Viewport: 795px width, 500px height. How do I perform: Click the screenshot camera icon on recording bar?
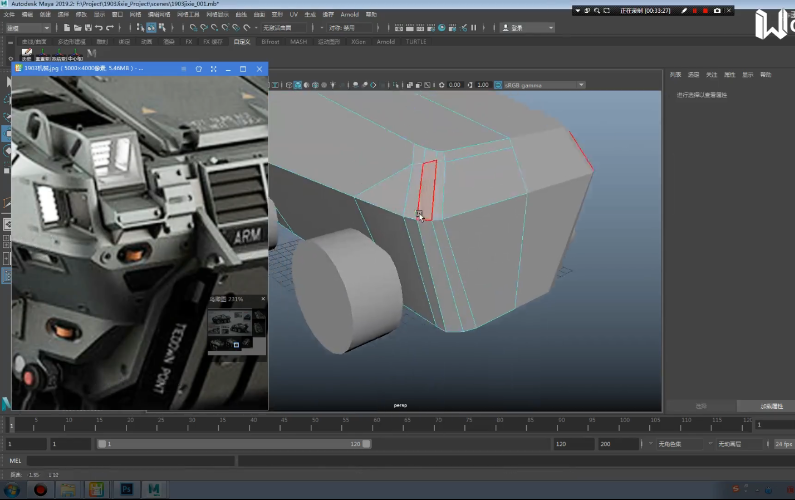tap(718, 10)
